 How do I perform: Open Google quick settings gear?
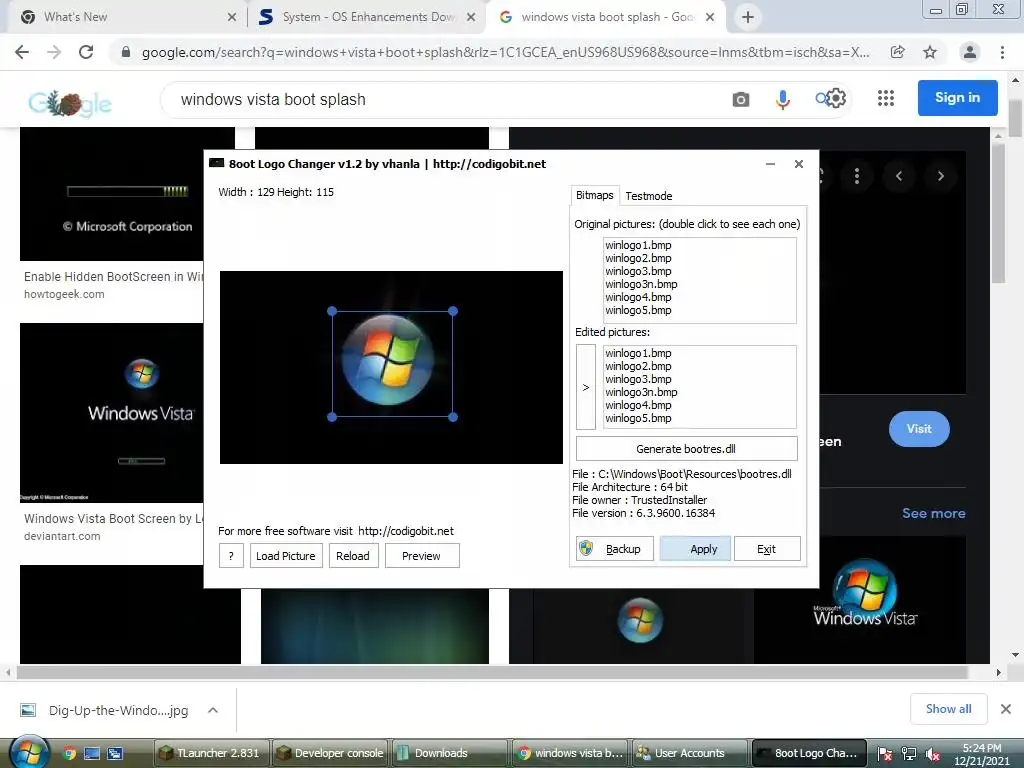point(837,99)
